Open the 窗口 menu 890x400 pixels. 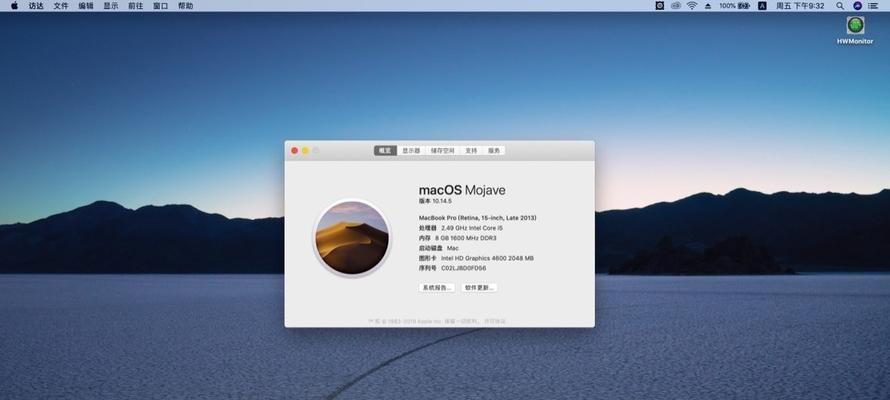point(161,6)
